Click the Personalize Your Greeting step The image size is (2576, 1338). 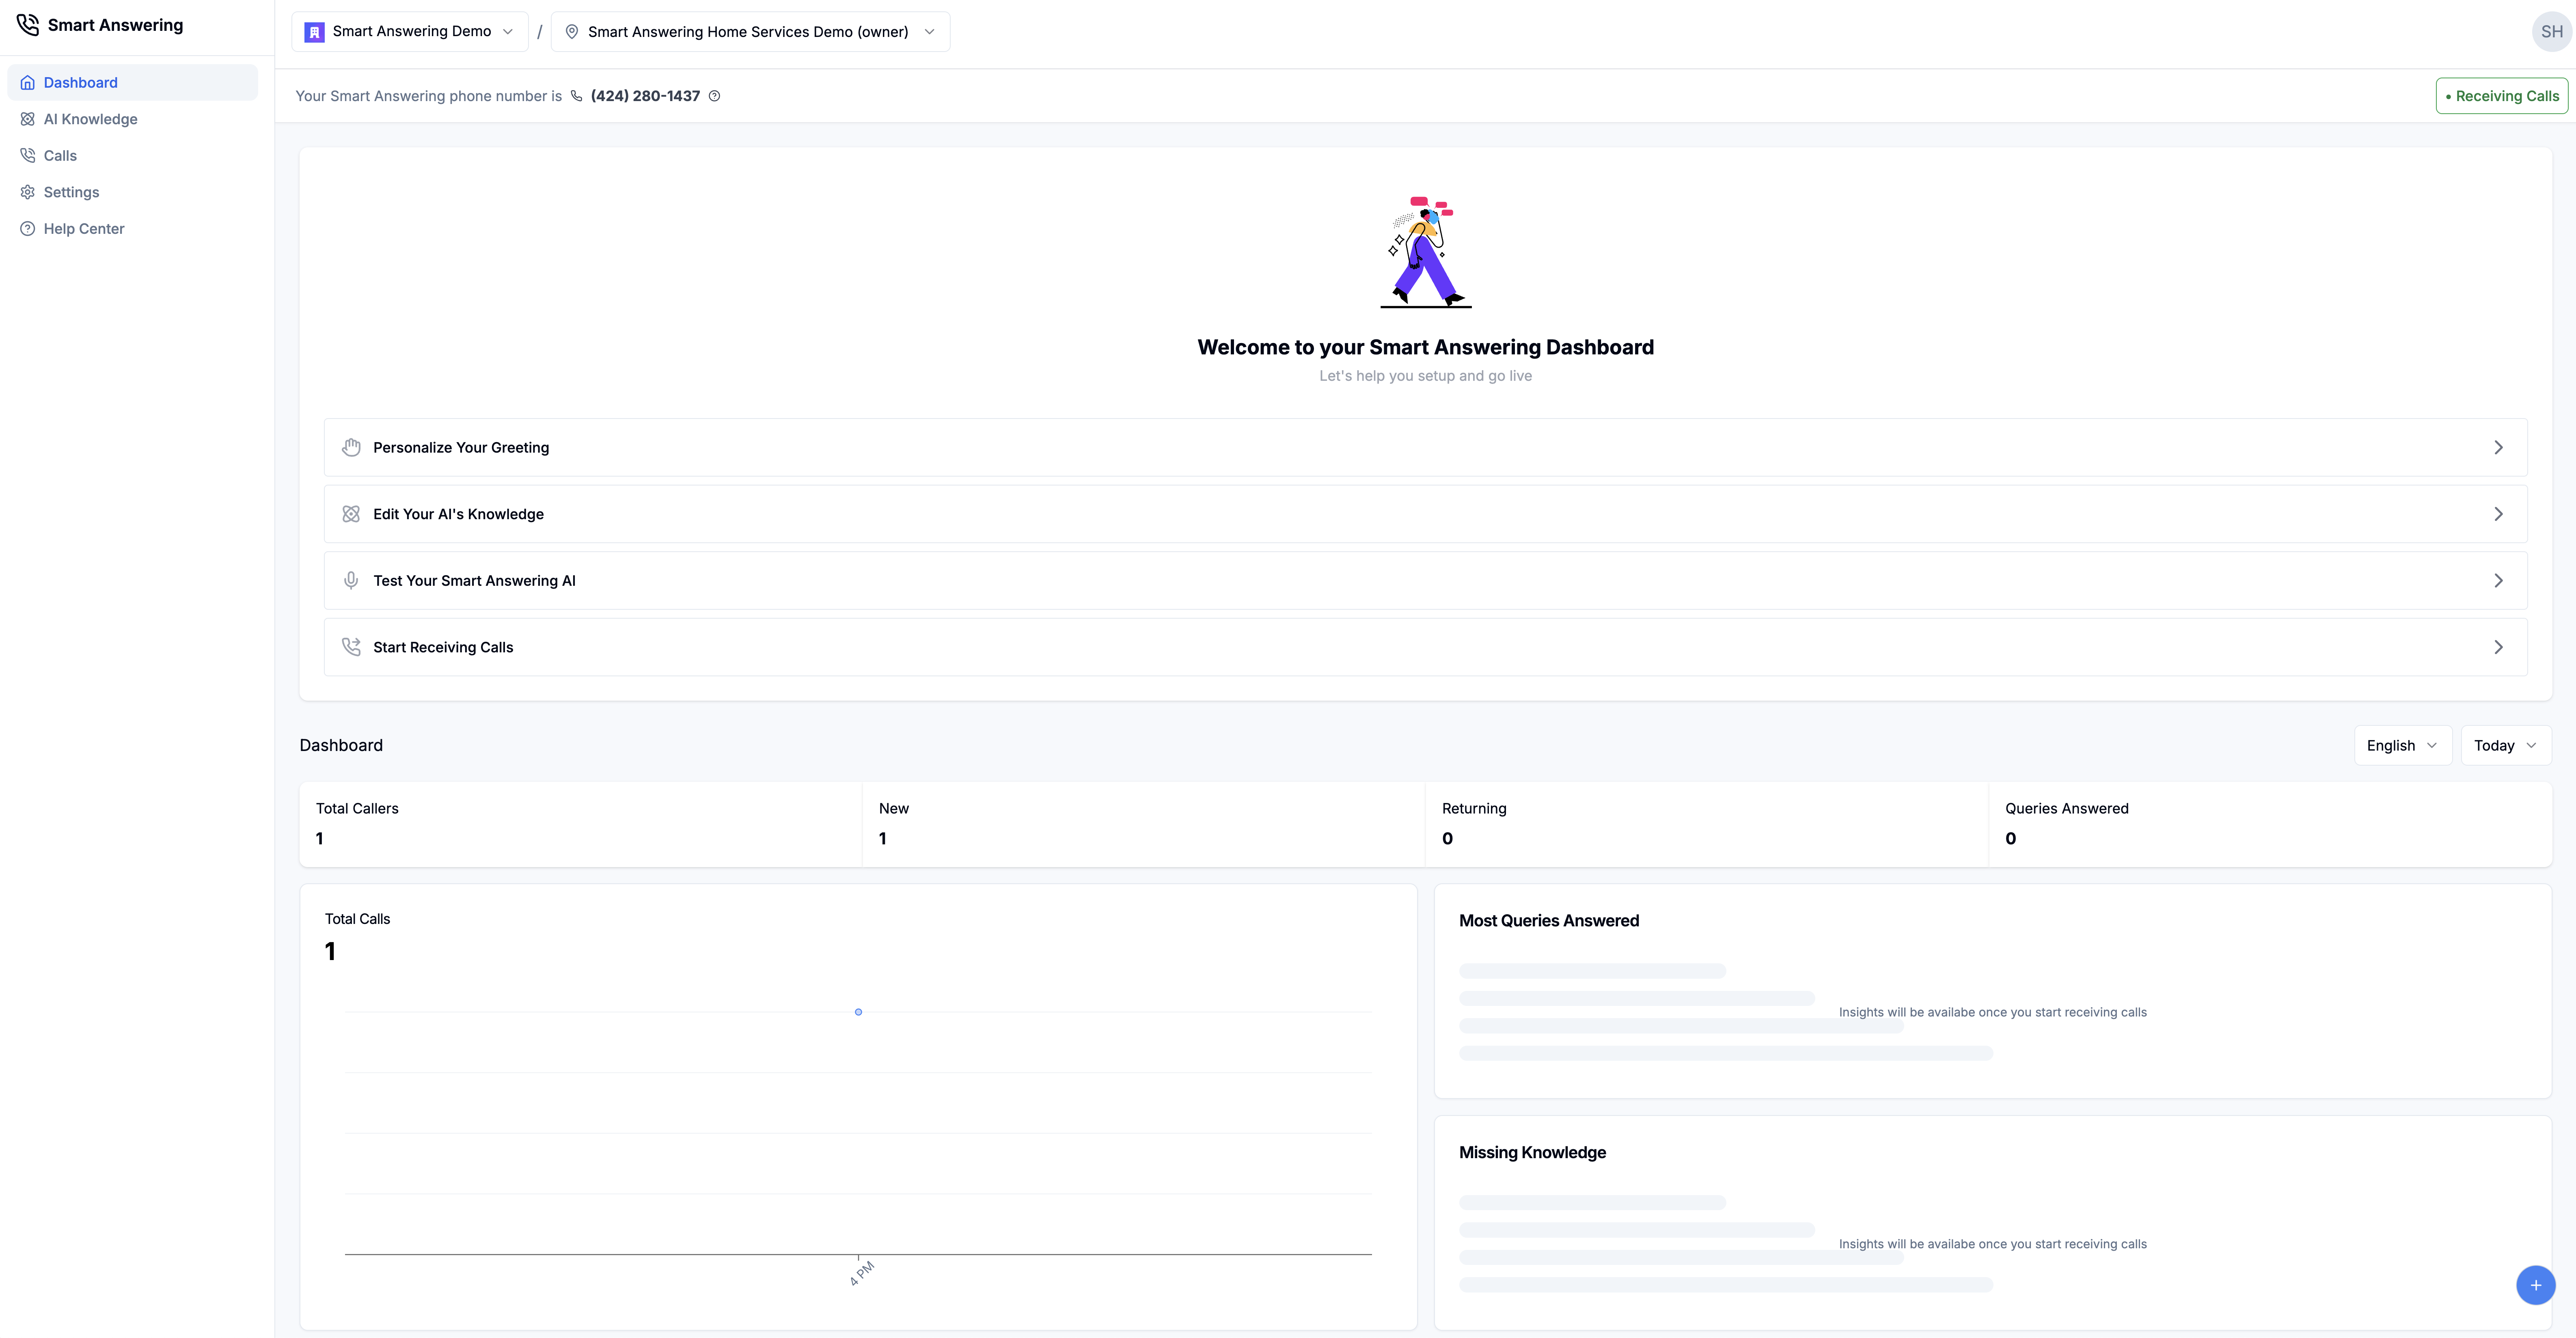tap(1425, 447)
